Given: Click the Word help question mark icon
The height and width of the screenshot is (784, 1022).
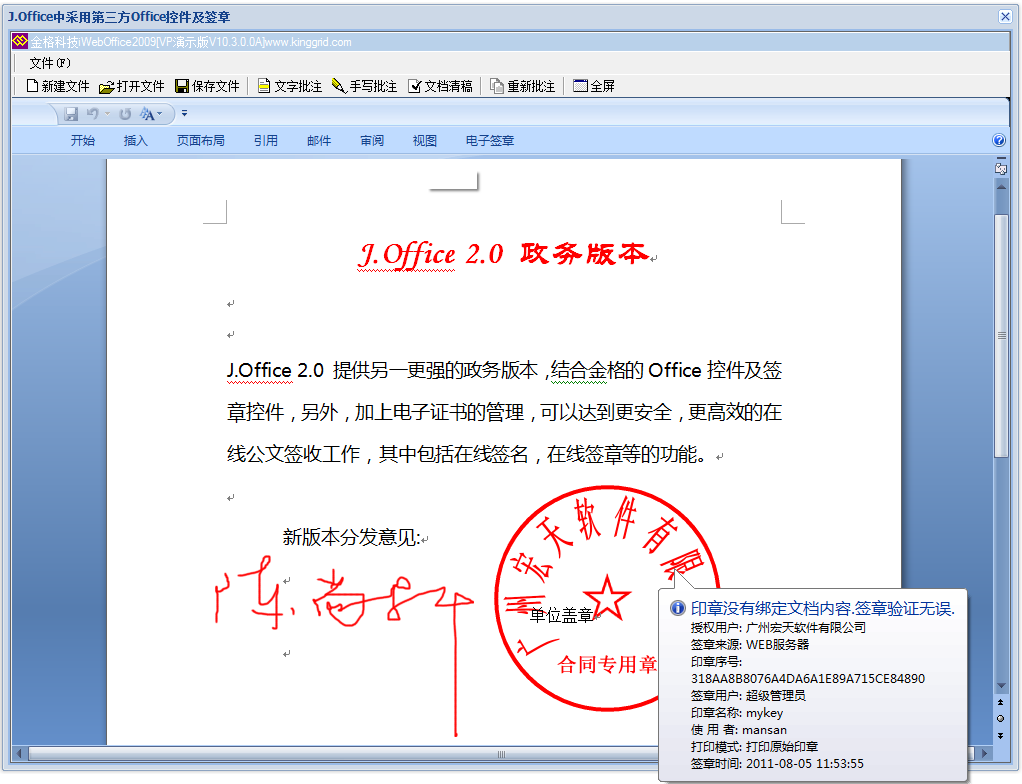Looking at the screenshot, I should pyautogui.click(x=999, y=140).
